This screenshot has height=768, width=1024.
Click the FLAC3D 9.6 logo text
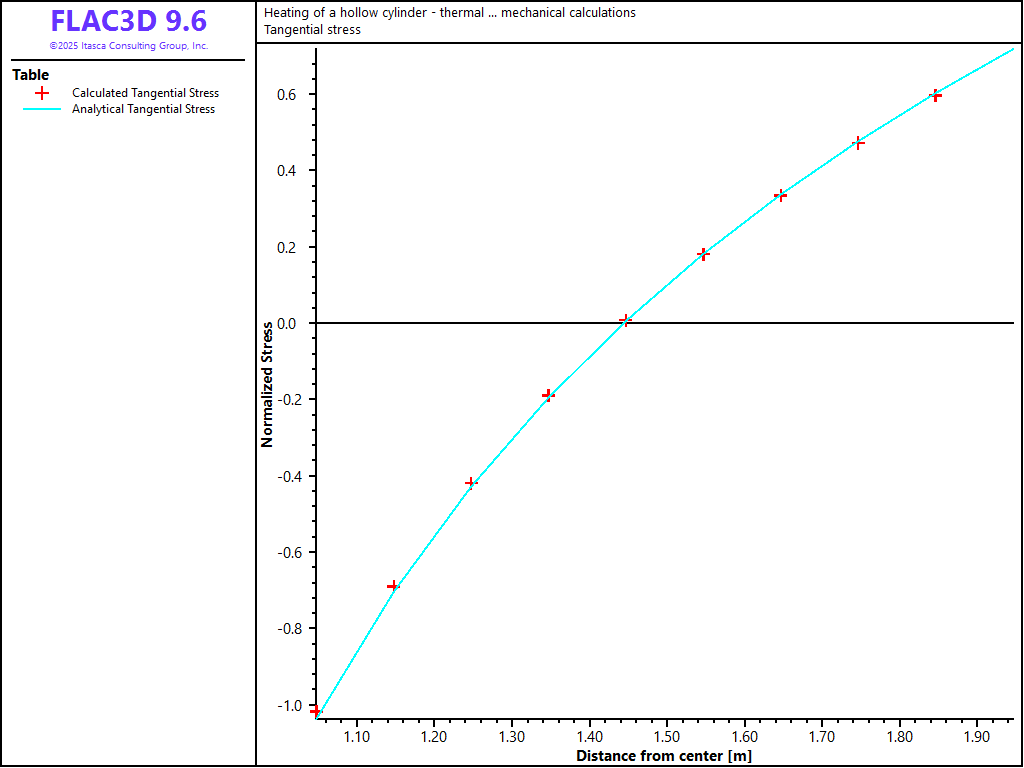point(128,22)
